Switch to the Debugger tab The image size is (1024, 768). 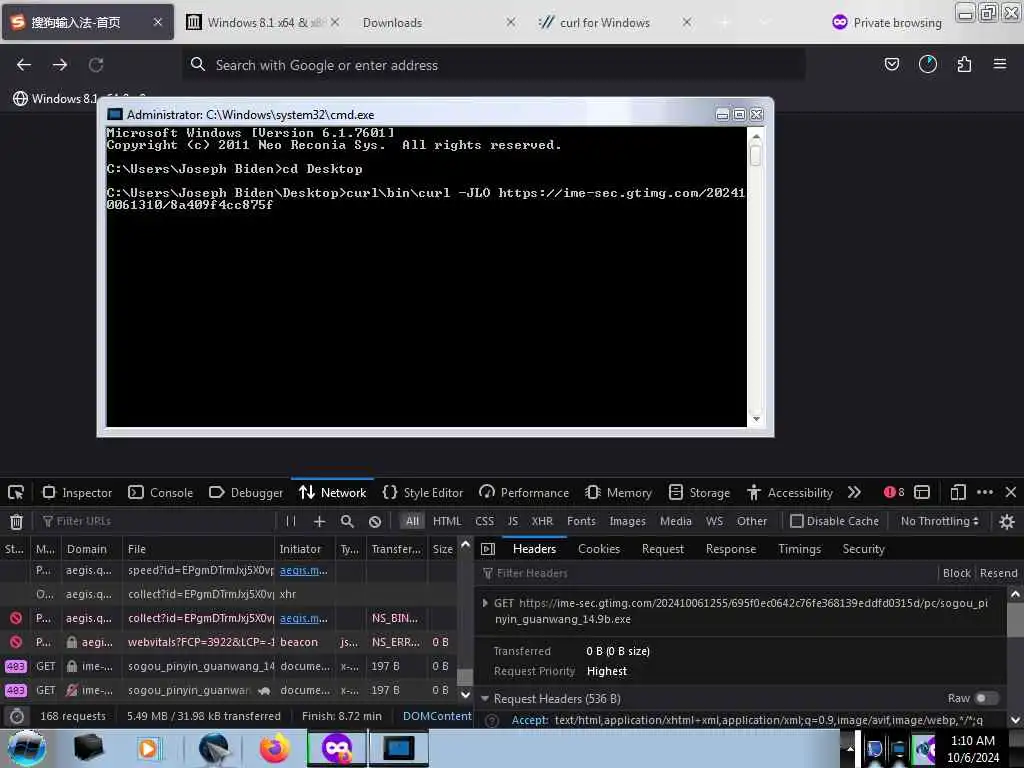tap(246, 492)
